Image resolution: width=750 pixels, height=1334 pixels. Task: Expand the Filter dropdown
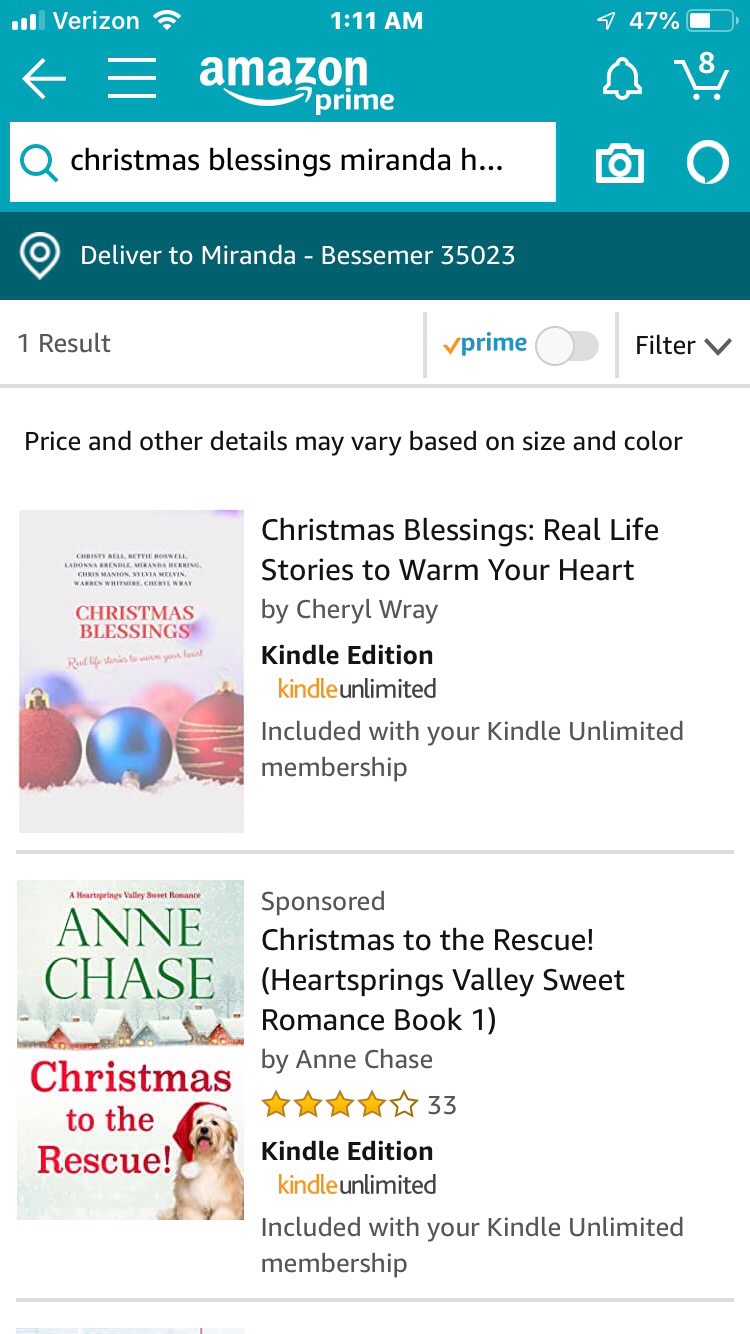(683, 346)
